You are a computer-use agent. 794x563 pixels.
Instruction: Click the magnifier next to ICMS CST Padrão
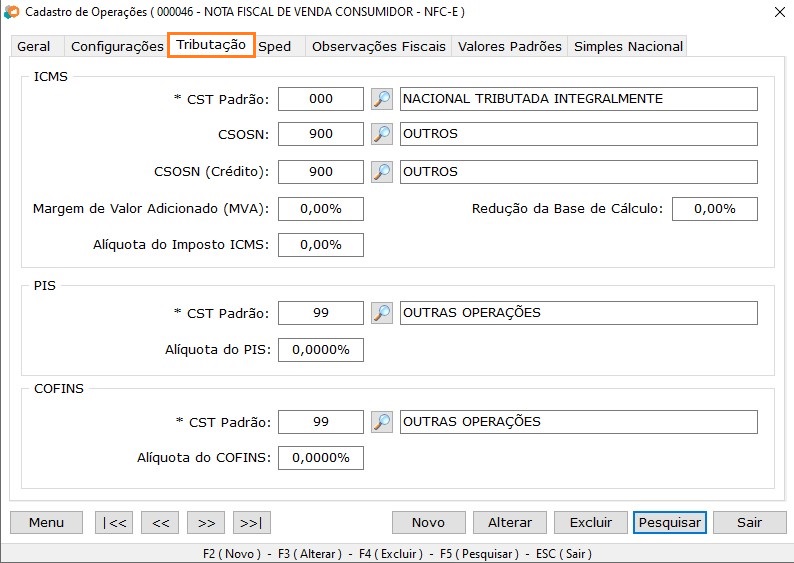tap(382, 99)
